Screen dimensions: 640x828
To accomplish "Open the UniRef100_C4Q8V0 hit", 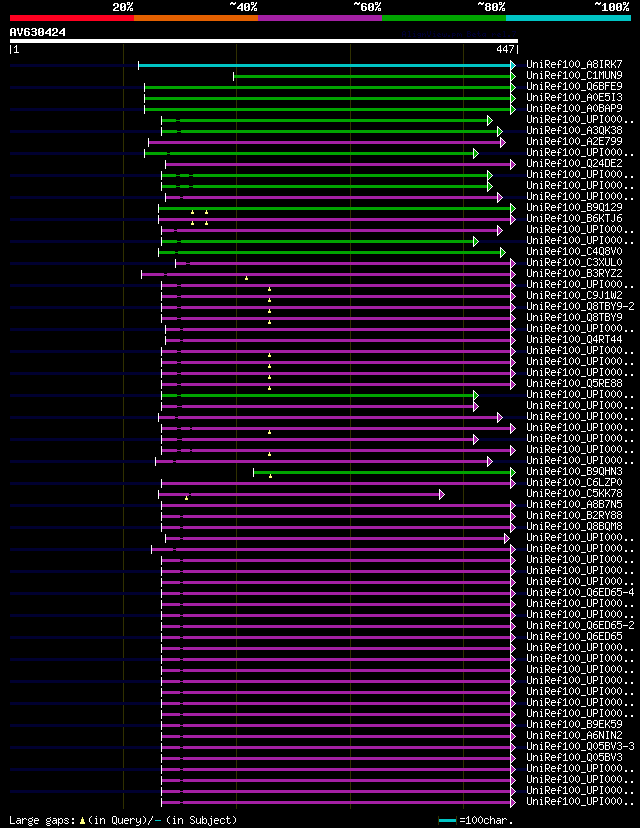I will pyautogui.click(x=574, y=251).
